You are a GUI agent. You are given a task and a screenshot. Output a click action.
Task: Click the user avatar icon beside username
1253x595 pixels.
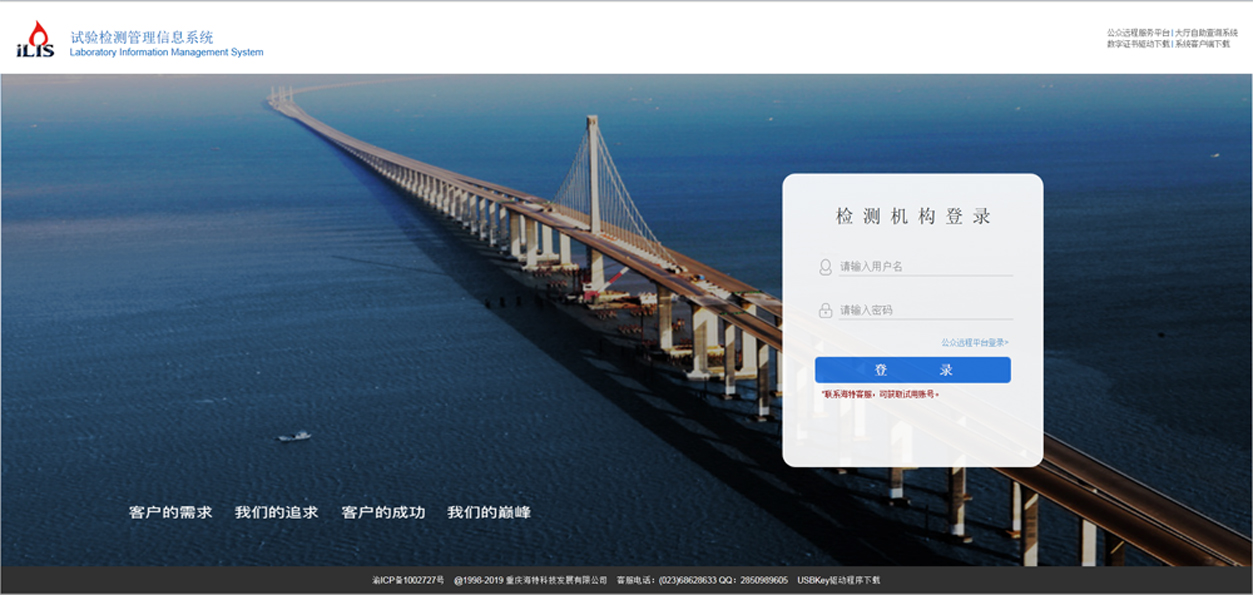point(825,267)
